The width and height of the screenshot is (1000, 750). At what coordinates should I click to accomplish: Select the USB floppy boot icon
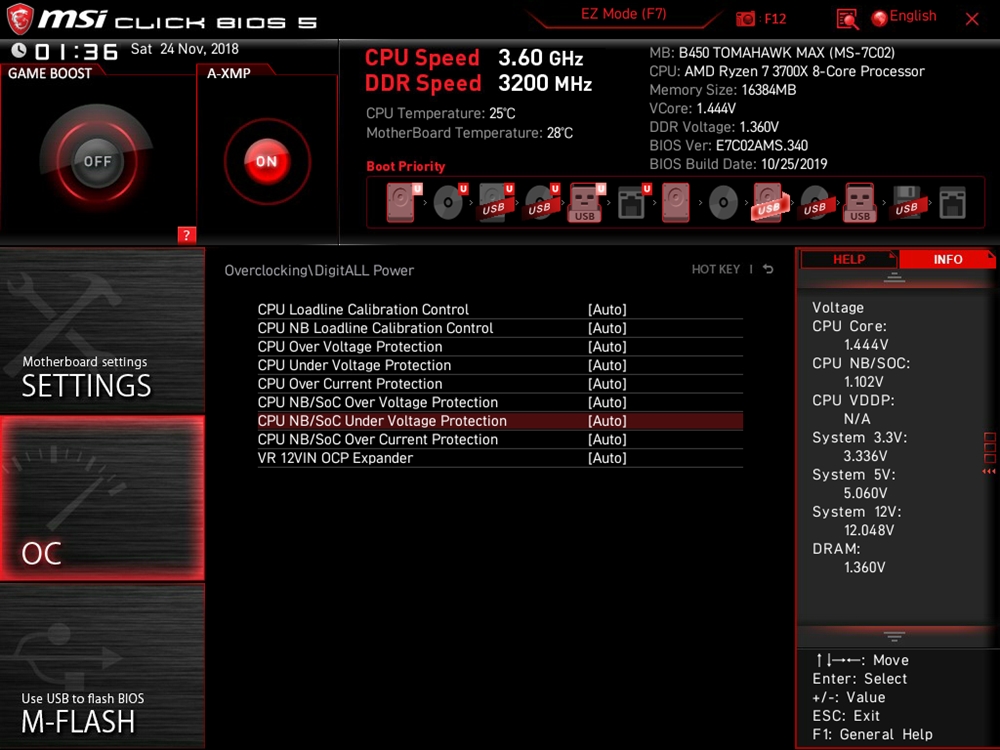point(907,202)
